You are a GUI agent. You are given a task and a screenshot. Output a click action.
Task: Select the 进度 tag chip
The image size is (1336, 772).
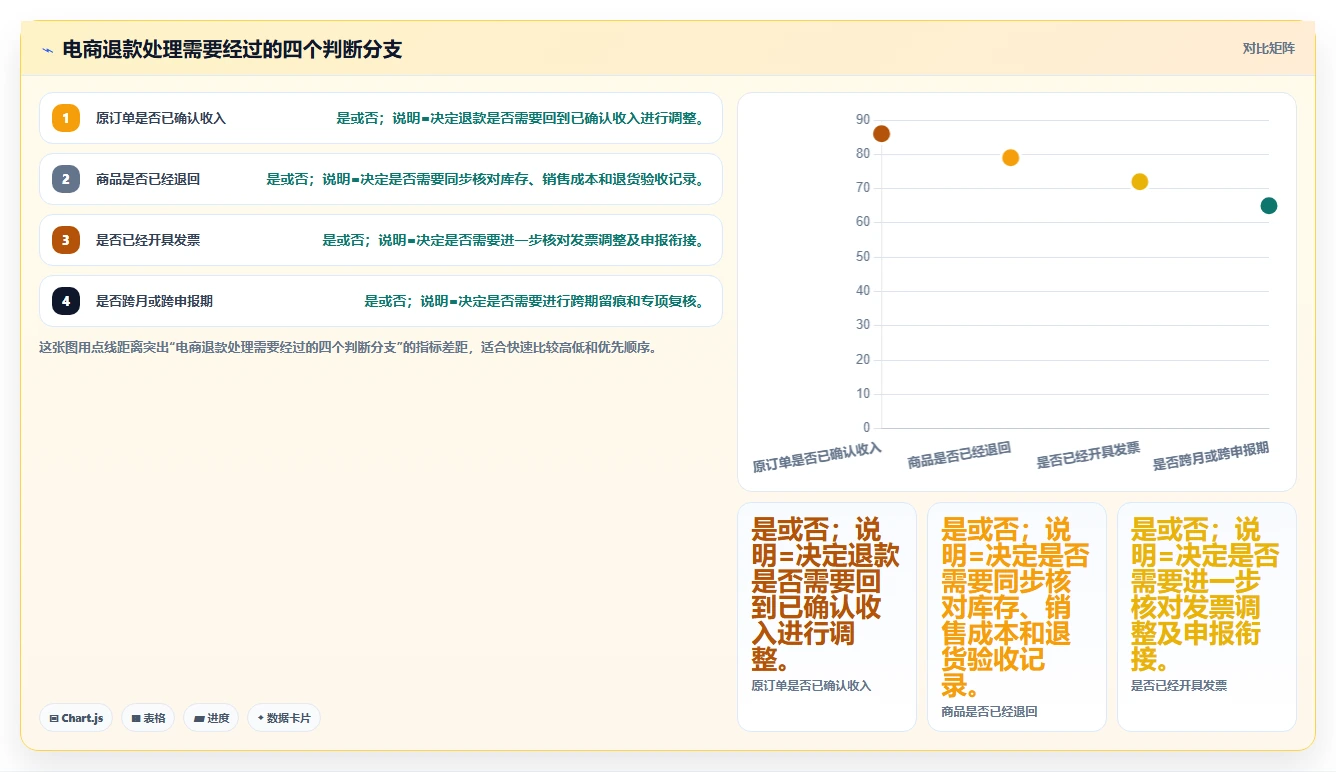[x=211, y=718]
